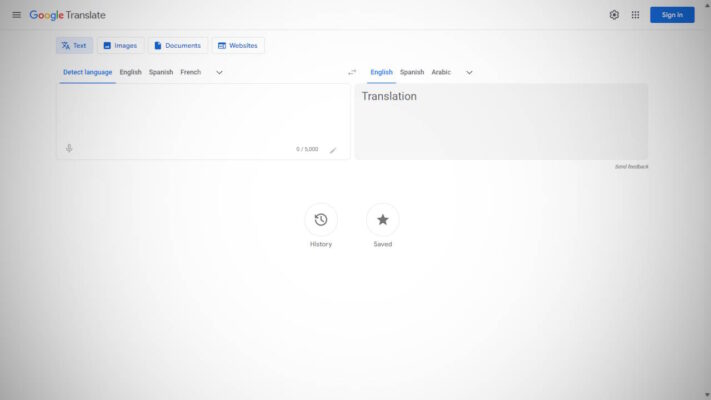The width and height of the screenshot is (711, 400).
Task: Click the Google Translate logo
Action: click(x=68, y=15)
